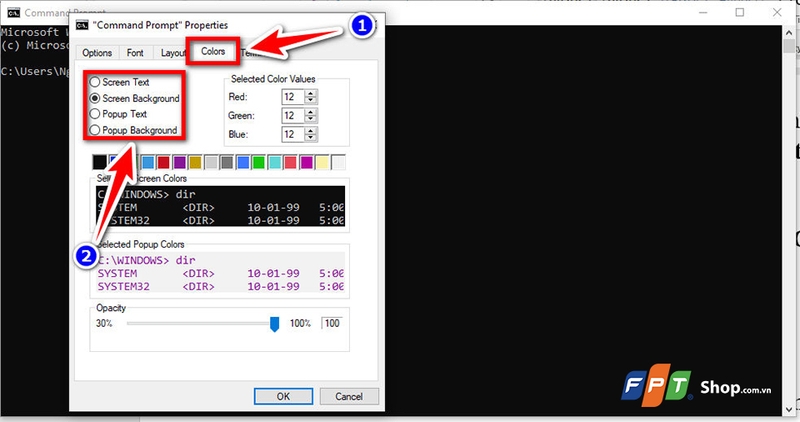The height and width of the screenshot is (422, 800).
Task: Pick the steel blue swatch beside dark red
Action: [x=147, y=163]
